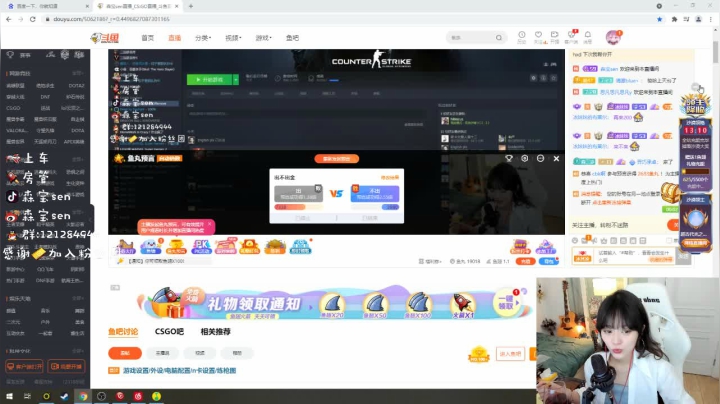Screen dimensions: 720x404
Task: Select the 火箭X1 rocket reward
Action: (x=462, y=305)
